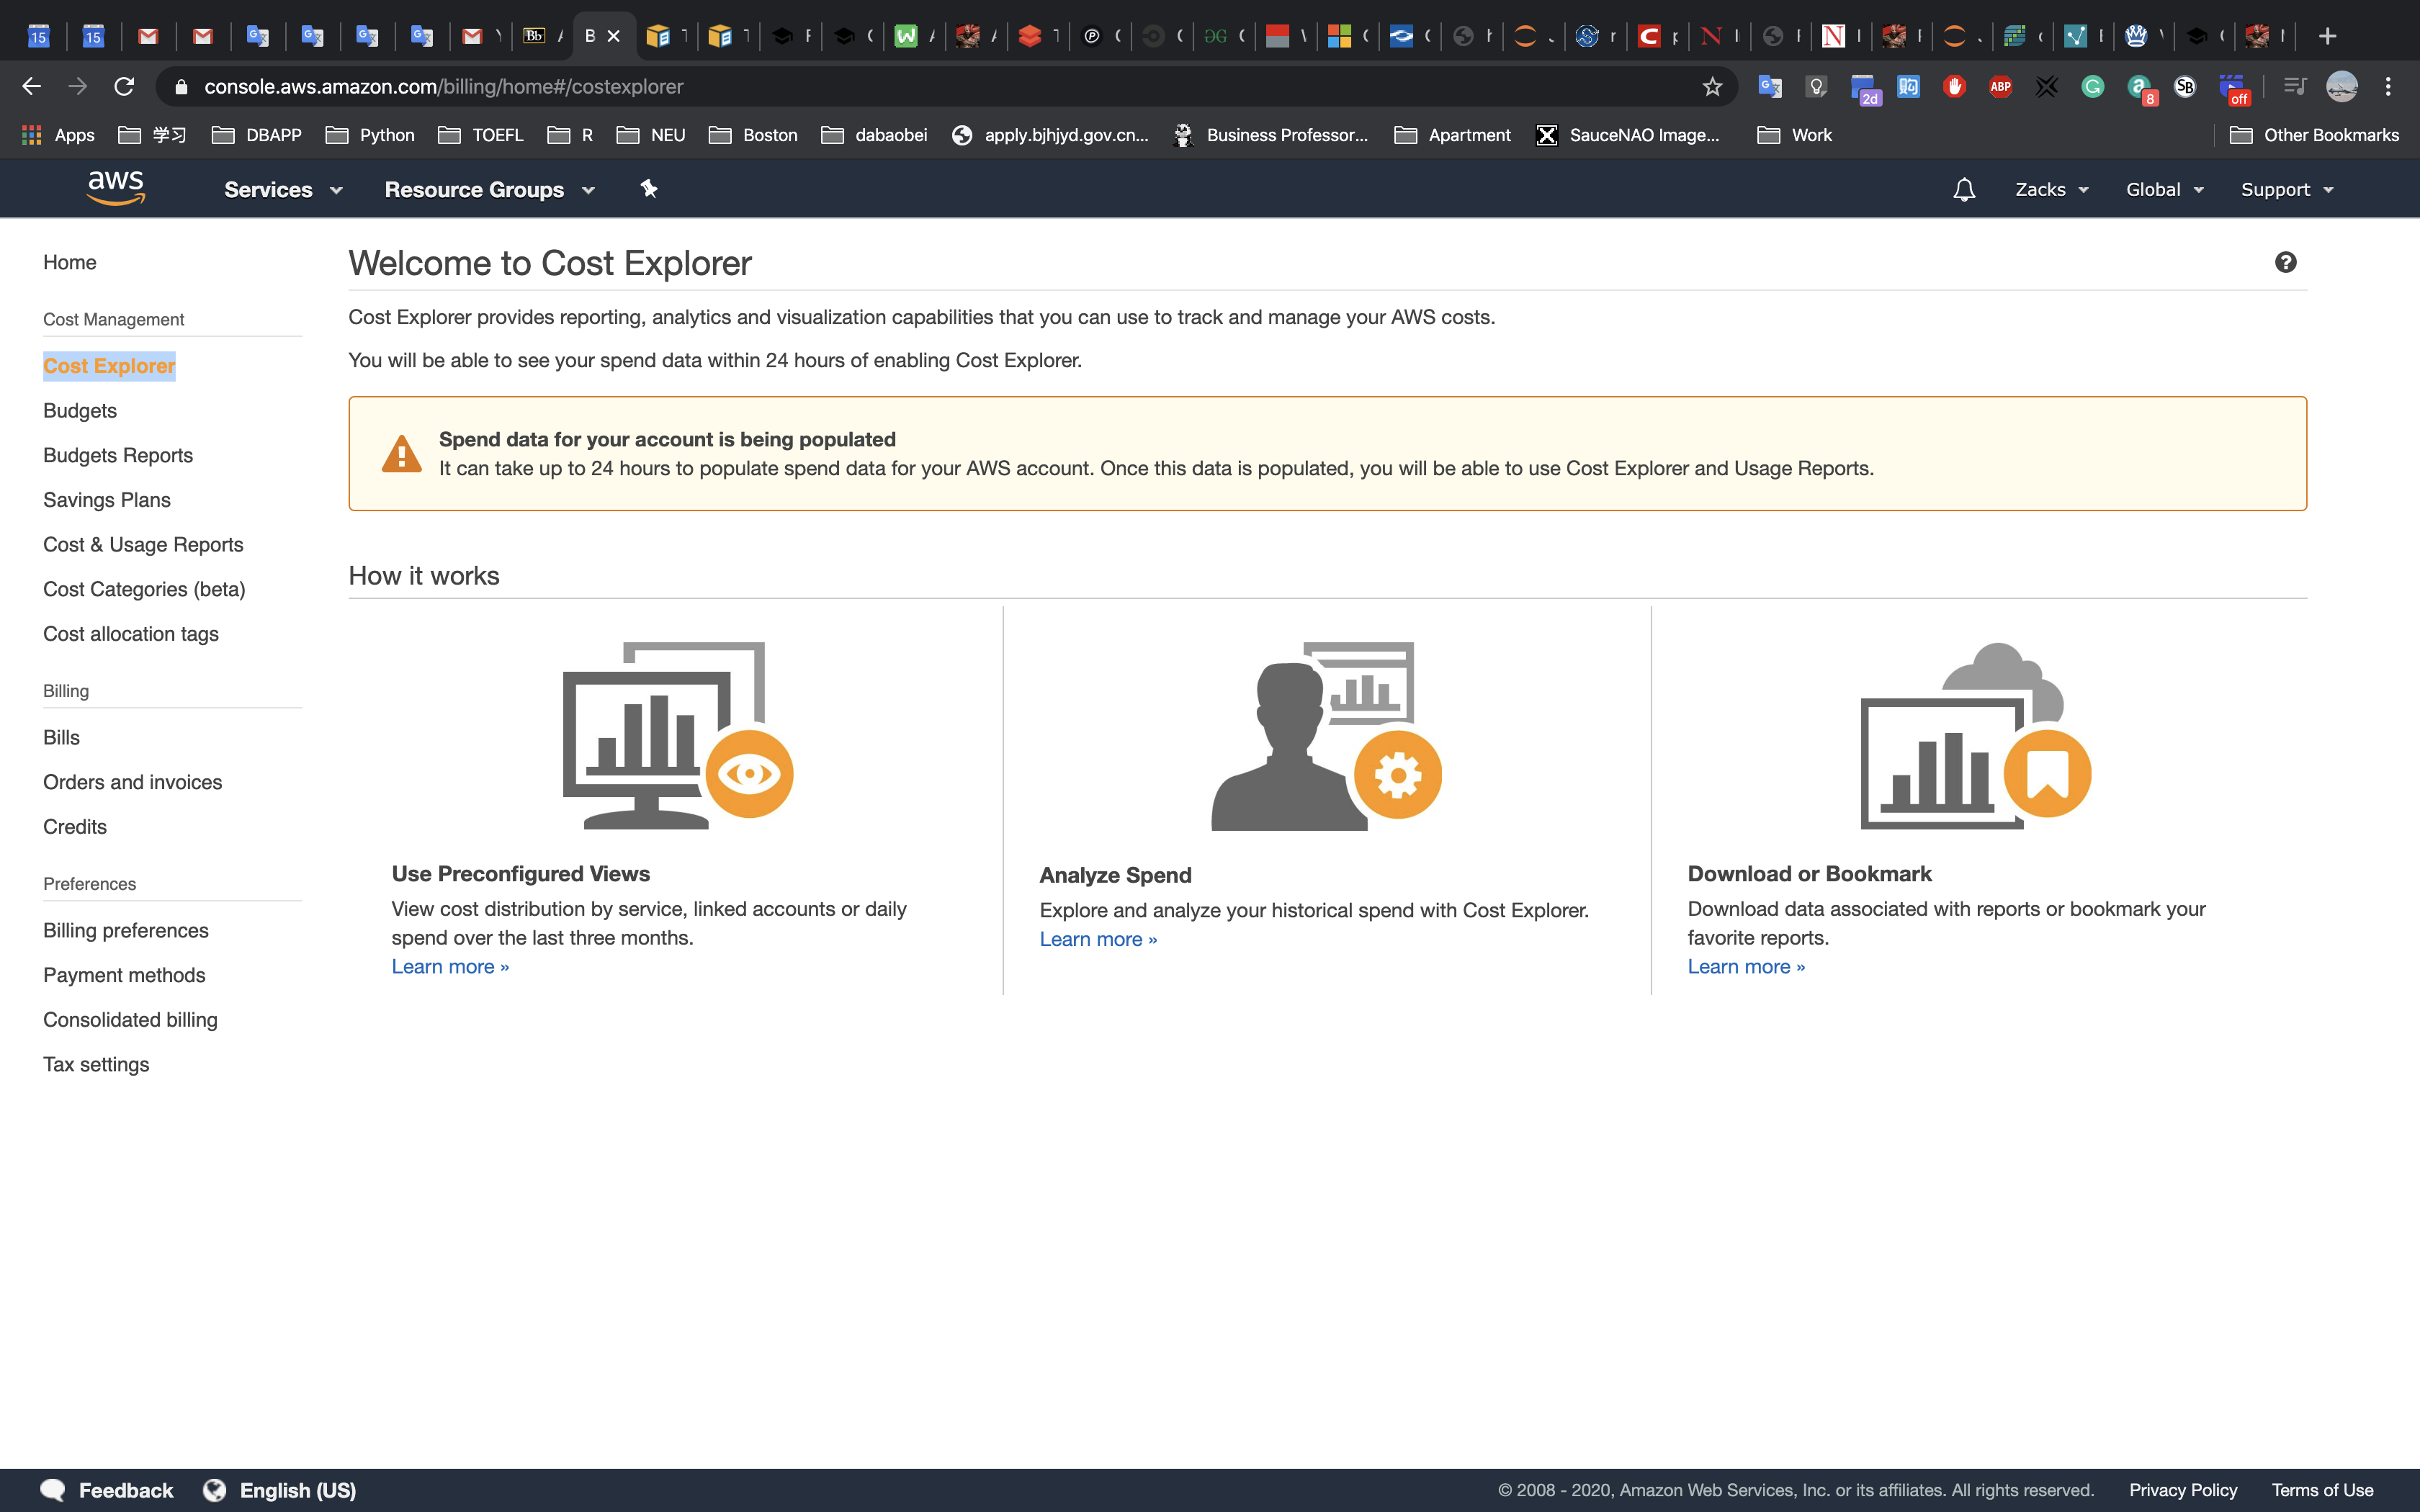Open the Global region dropdown
Viewport: 2420px width, 1512px height.
pyautogui.click(x=2164, y=190)
